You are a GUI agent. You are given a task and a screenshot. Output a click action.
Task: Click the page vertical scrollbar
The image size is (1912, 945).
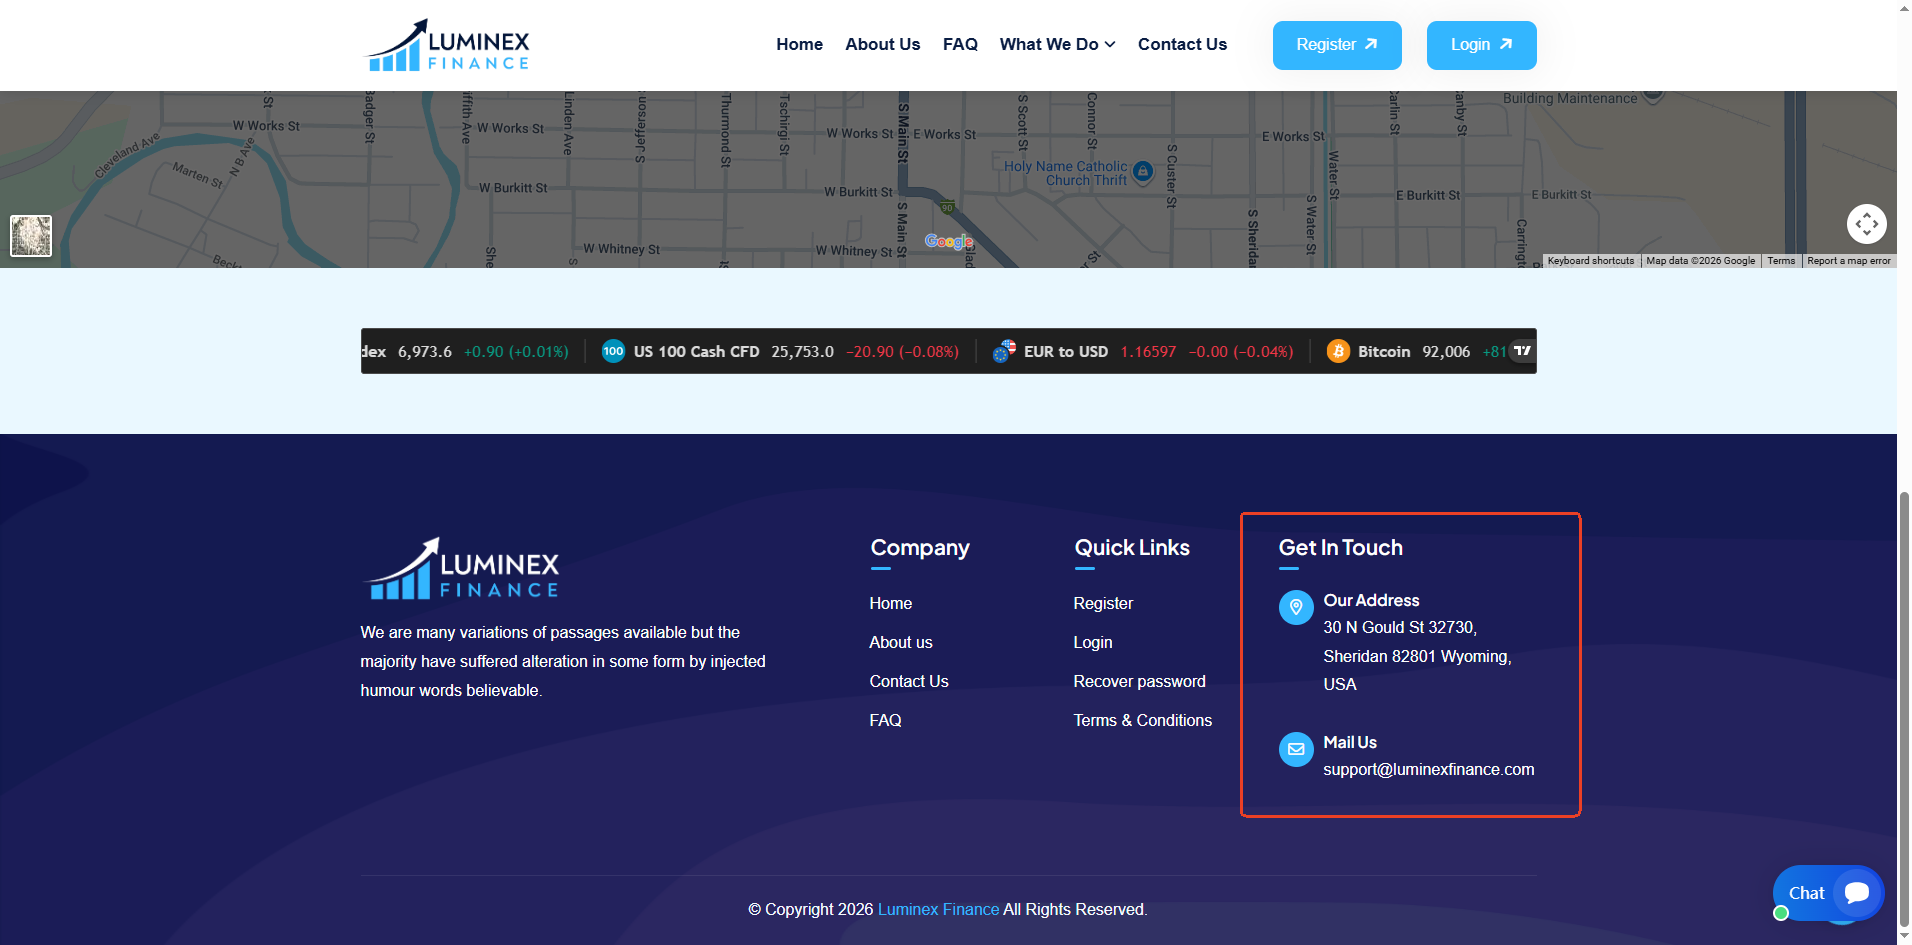point(1904,700)
